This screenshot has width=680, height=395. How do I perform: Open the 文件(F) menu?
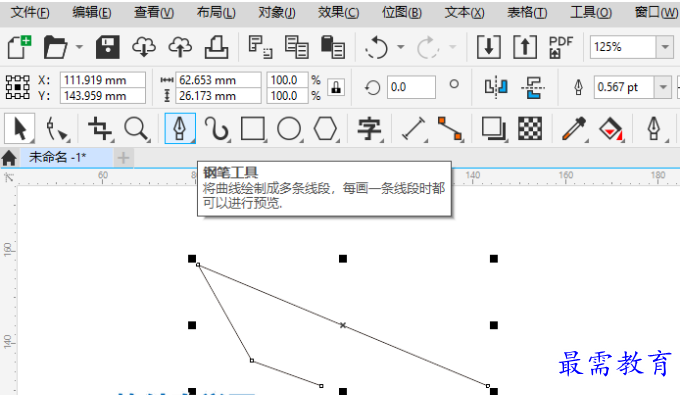click(30, 13)
